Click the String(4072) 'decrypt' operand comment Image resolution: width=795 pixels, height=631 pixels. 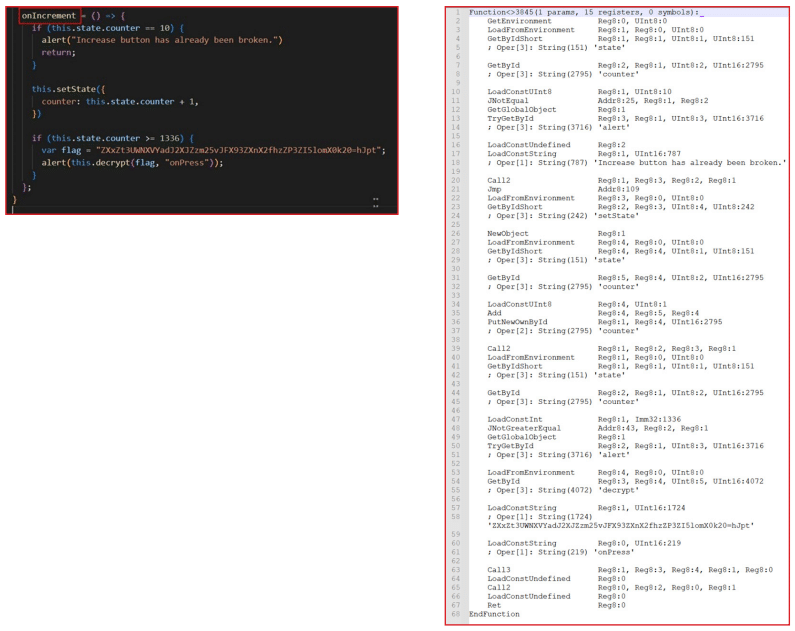tap(563, 490)
